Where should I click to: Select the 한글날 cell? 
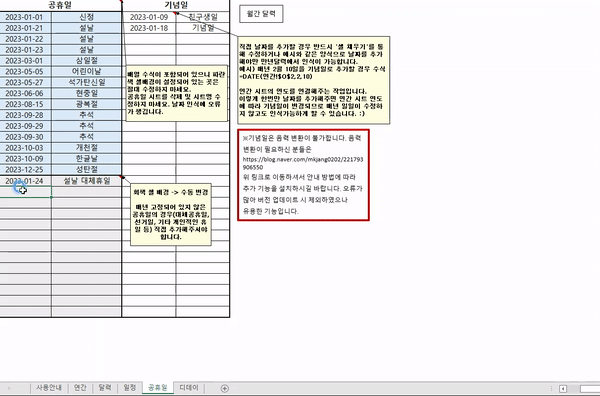tap(86, 159)
